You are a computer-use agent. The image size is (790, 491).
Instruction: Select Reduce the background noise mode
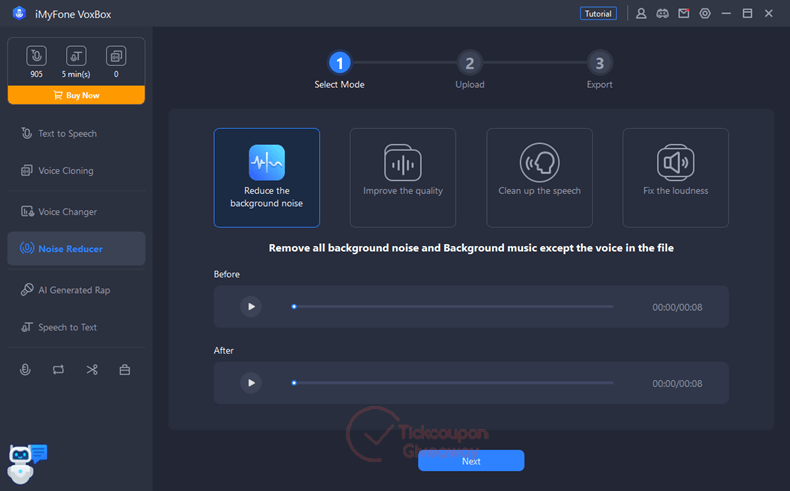267,178
